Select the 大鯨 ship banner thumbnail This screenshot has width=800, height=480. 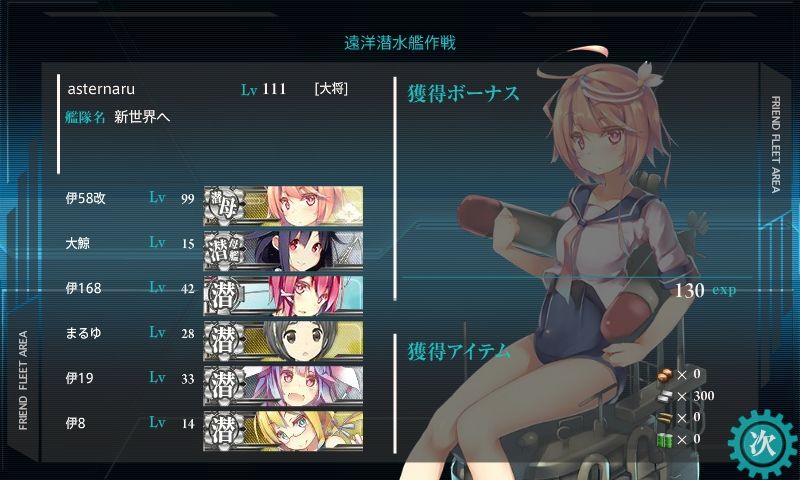pyautogui.click(x=283, y=250)
